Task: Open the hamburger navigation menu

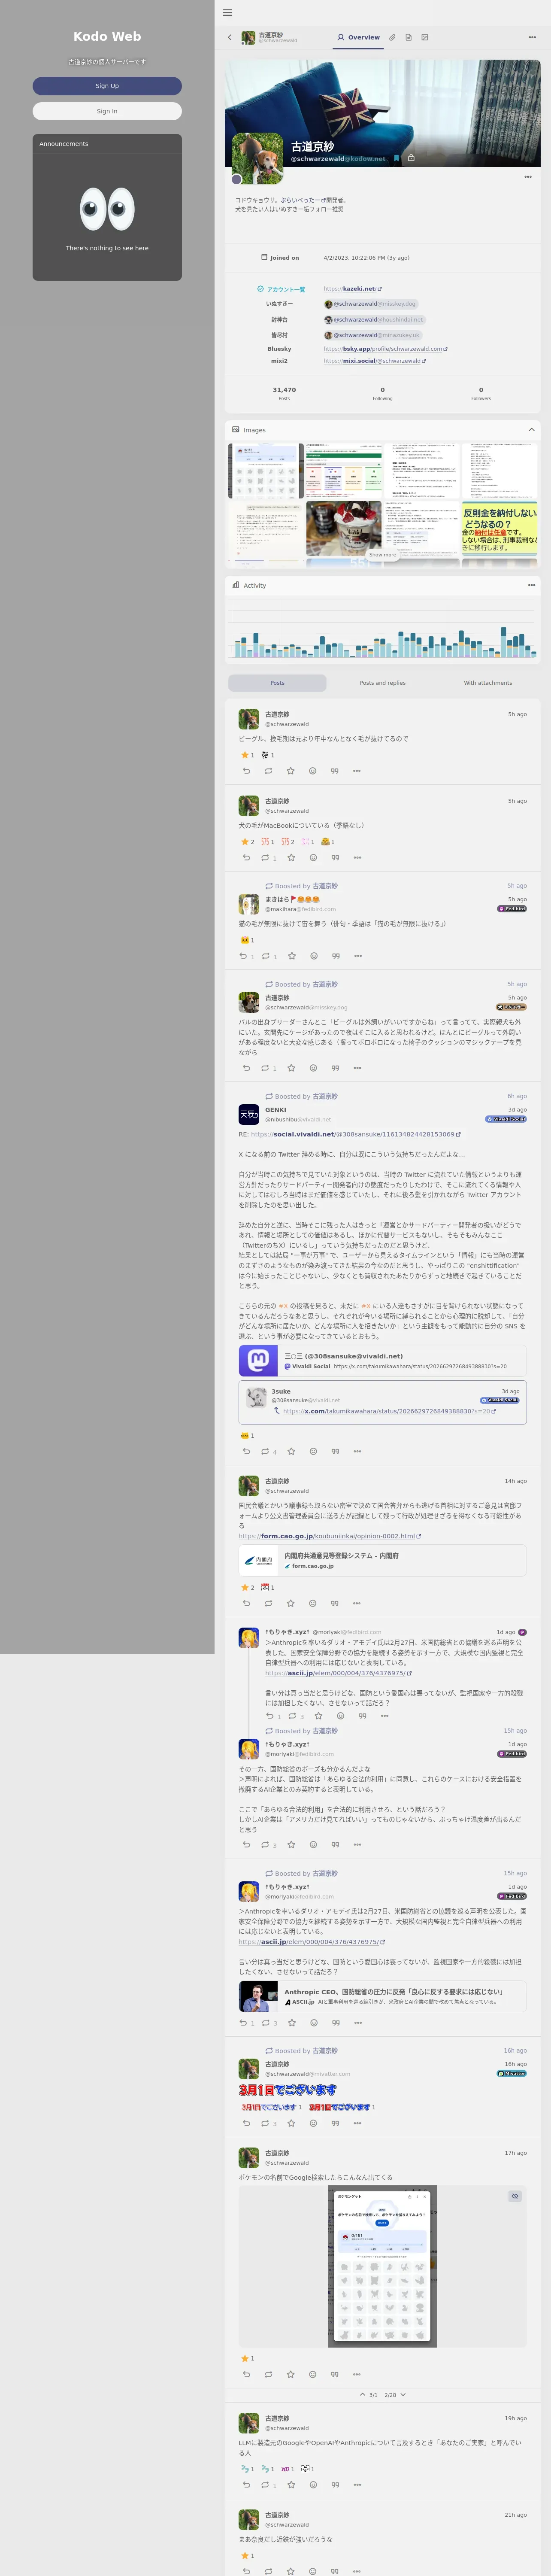Action: [227, 13]
